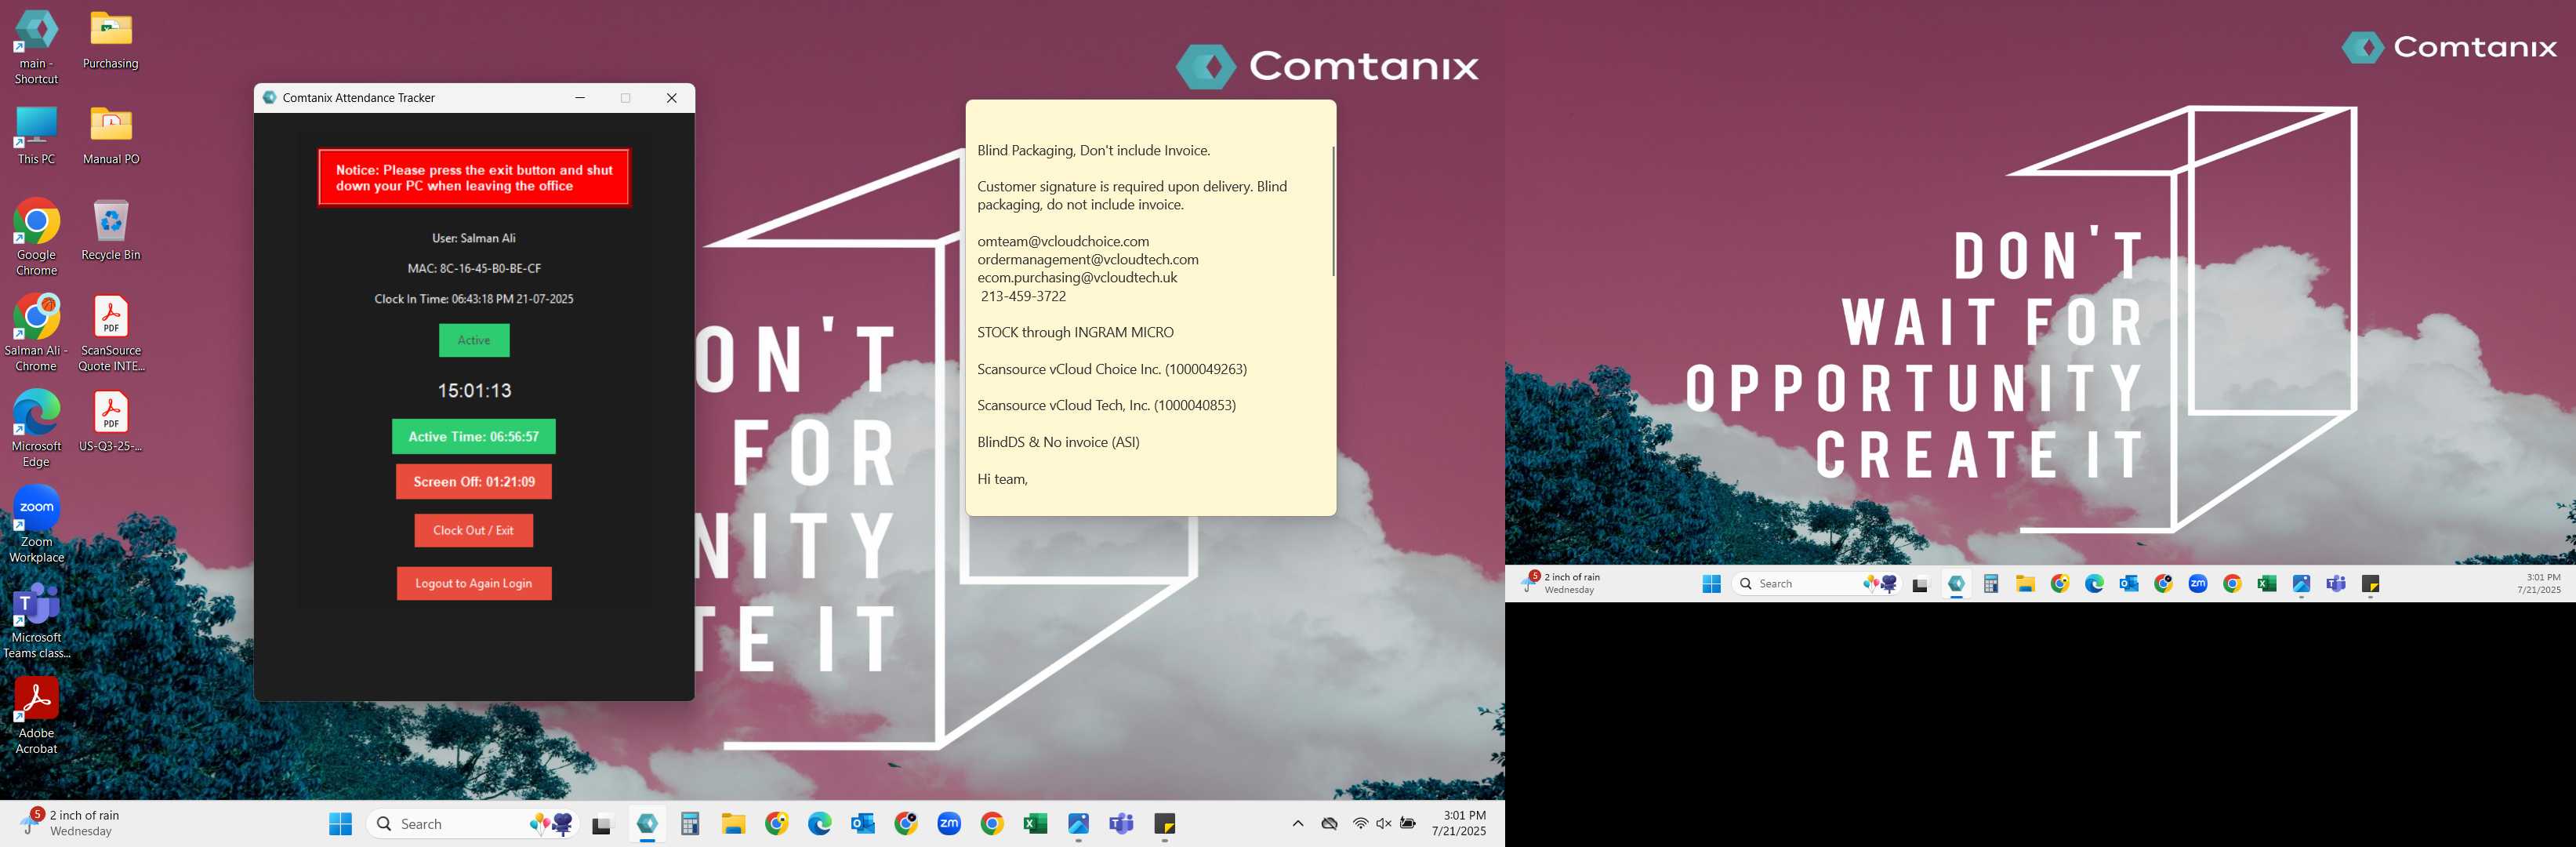Expand the hidden system tray icons chevron
The height and width of the screenshot is (847, 2576).
coord(1298,824)
